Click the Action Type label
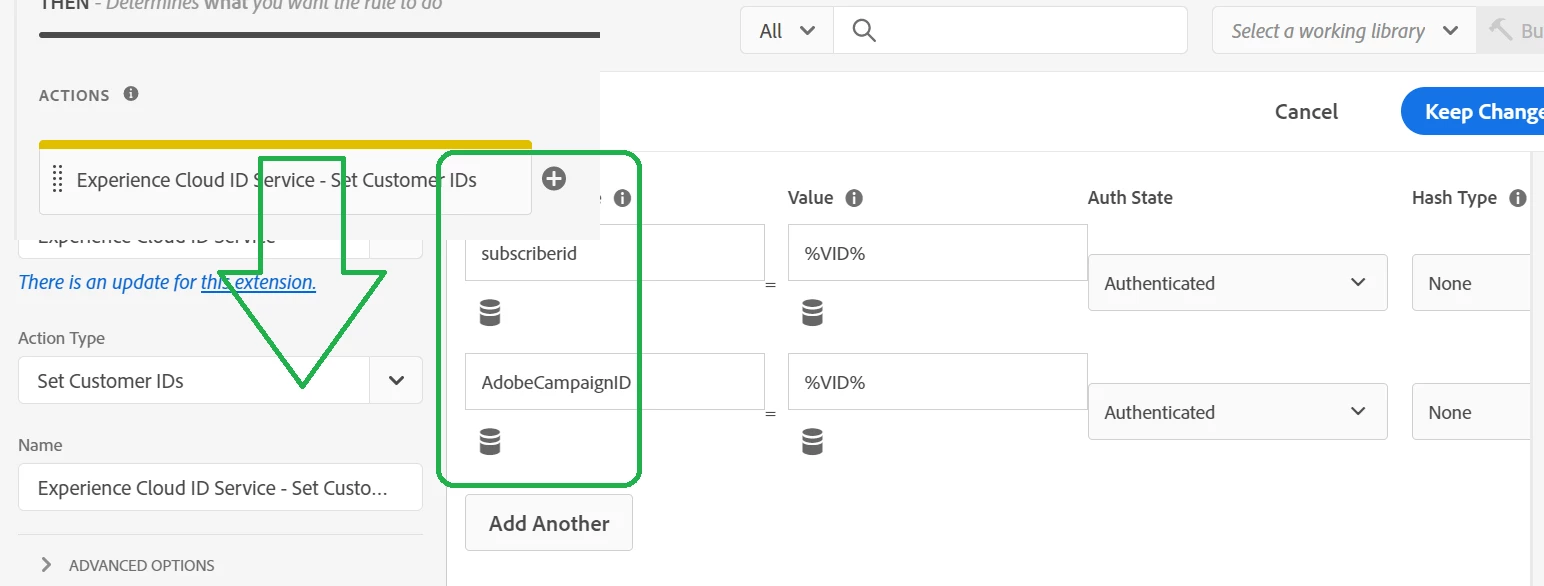The height and width of the screenshot is (586, 1544). 61,338
